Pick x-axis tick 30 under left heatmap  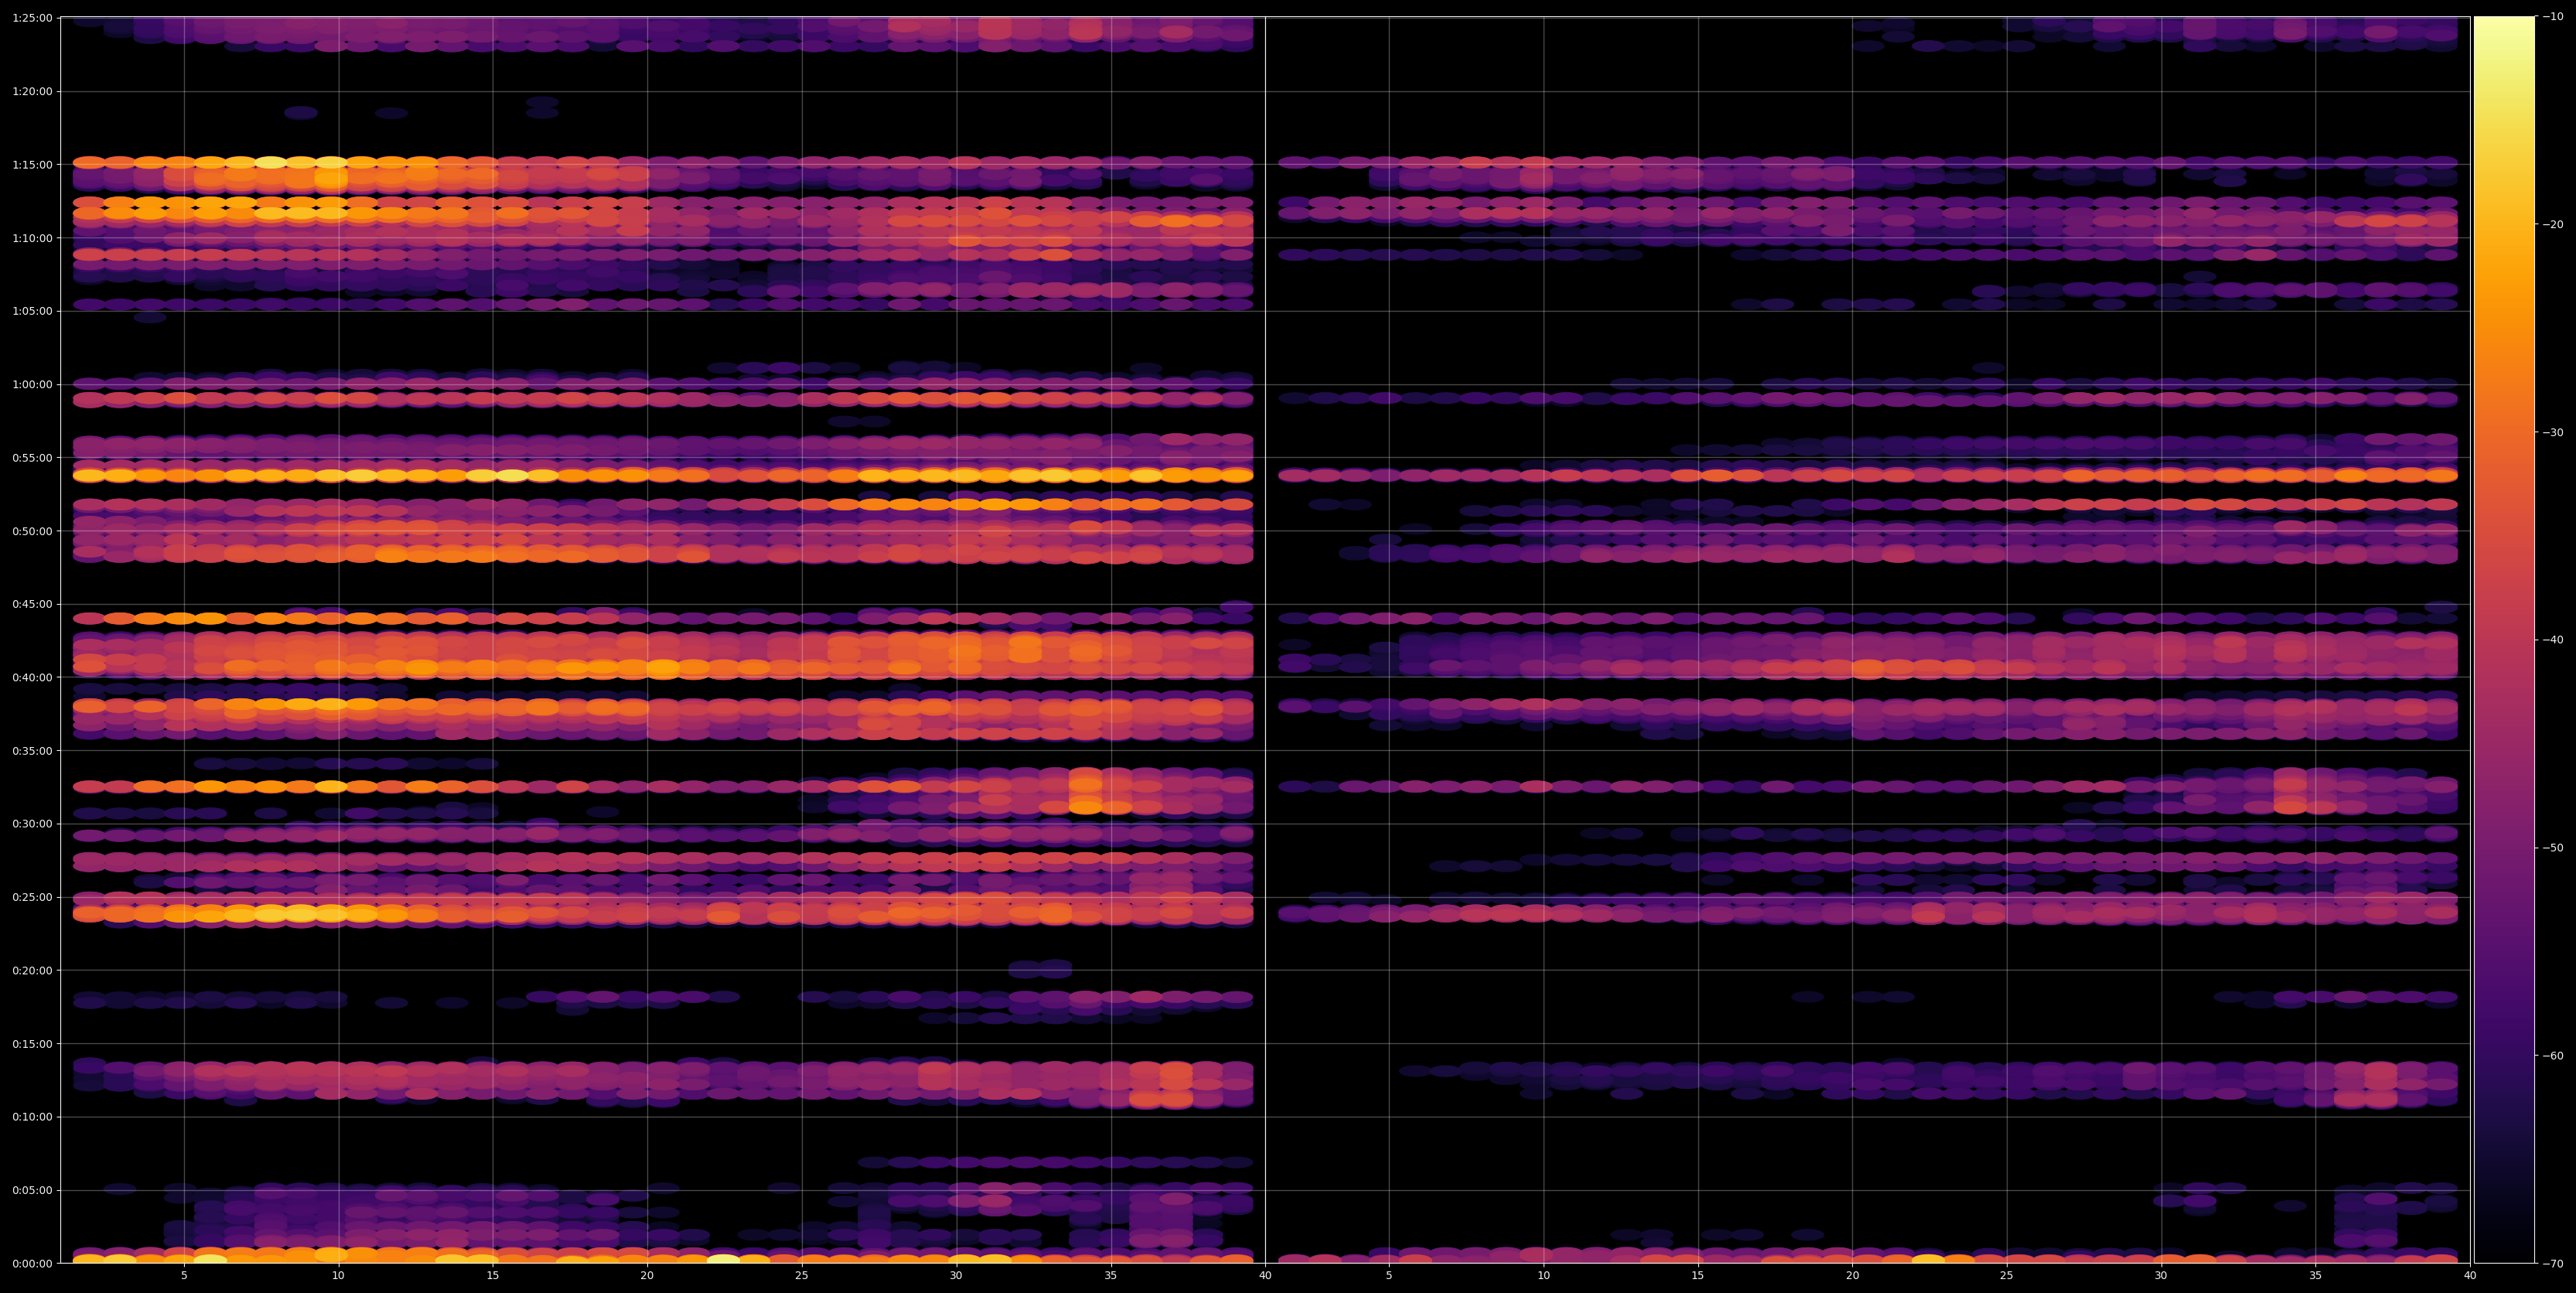coord(956,1276)
